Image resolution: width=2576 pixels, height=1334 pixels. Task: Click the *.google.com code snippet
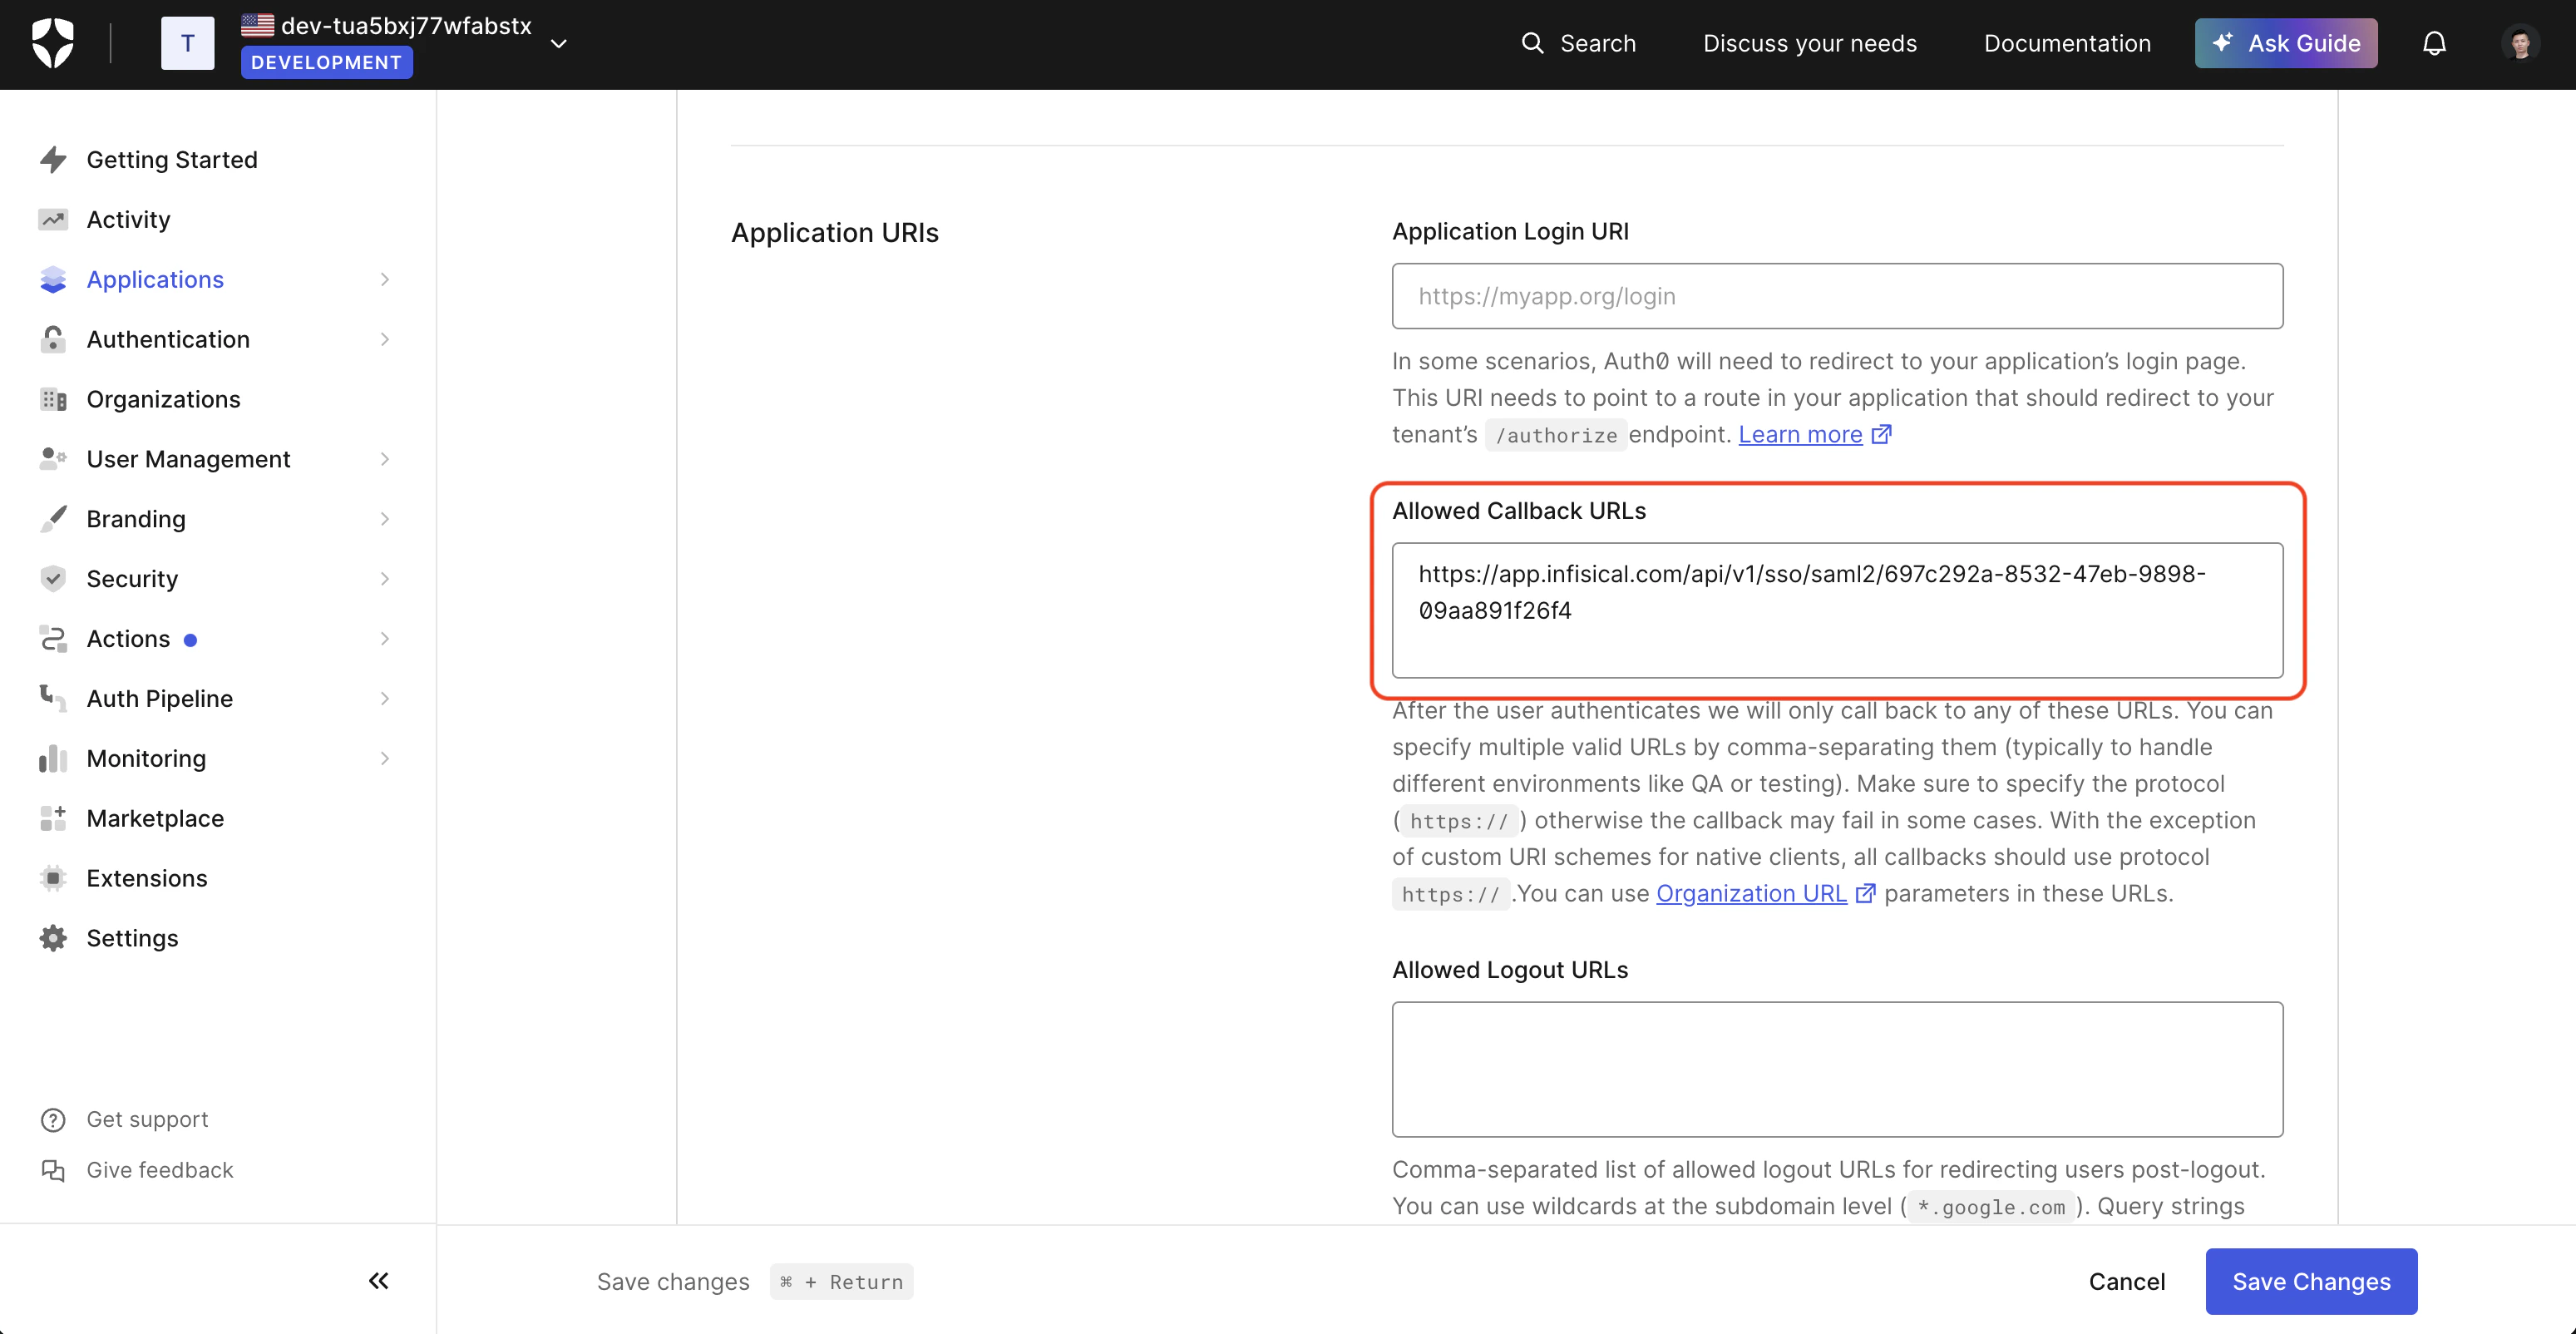(1991, 1207)
